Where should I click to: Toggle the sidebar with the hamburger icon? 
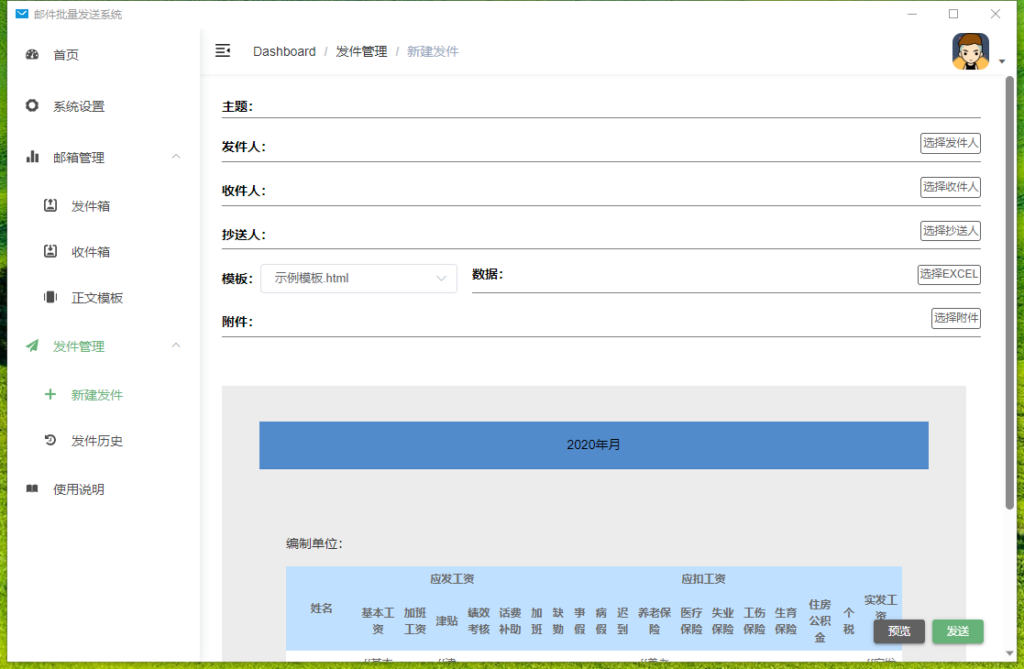[222, 51]
